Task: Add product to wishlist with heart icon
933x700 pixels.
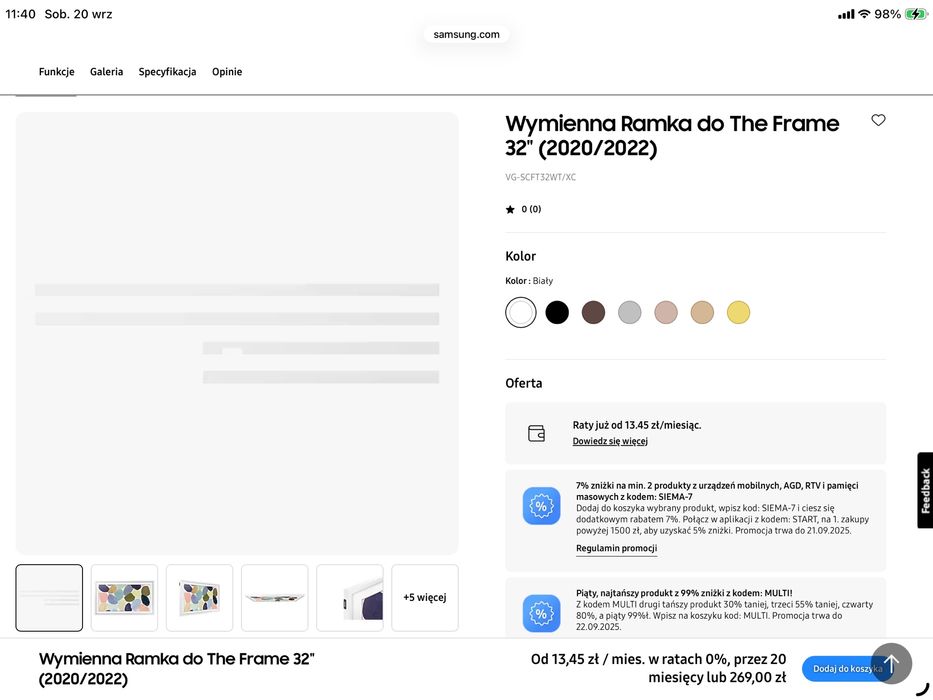Action: pyautogui.click(x=878, y=120)
